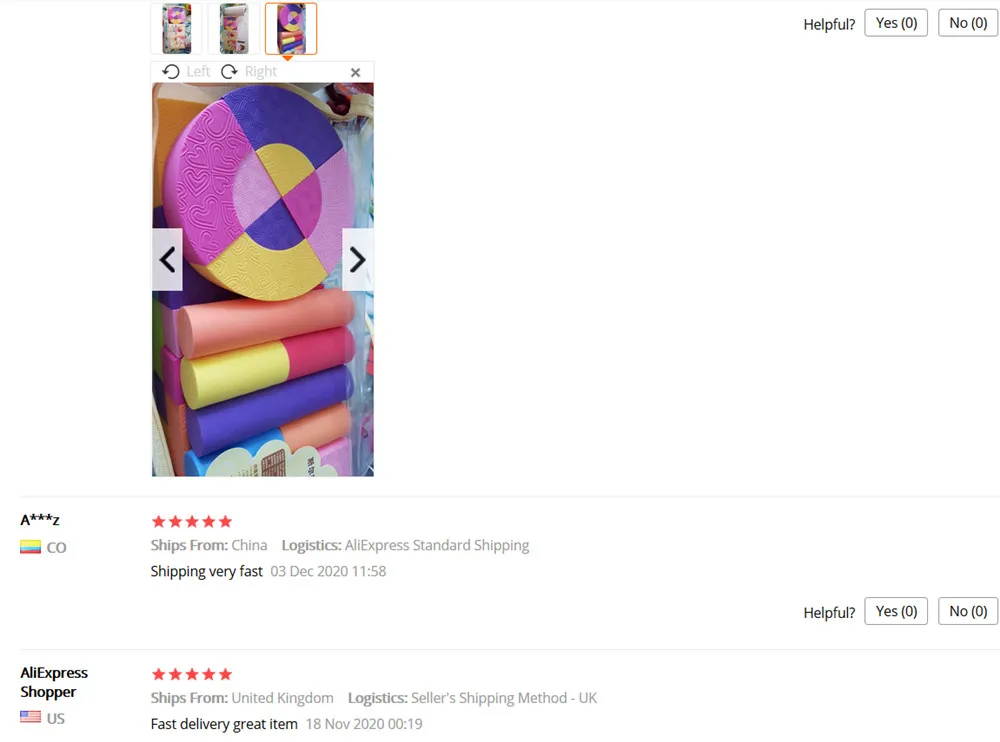Screen dimensions: 1000x742
Task: Click the AliExpress Shopper reviewer name
Action: [54, 682]
